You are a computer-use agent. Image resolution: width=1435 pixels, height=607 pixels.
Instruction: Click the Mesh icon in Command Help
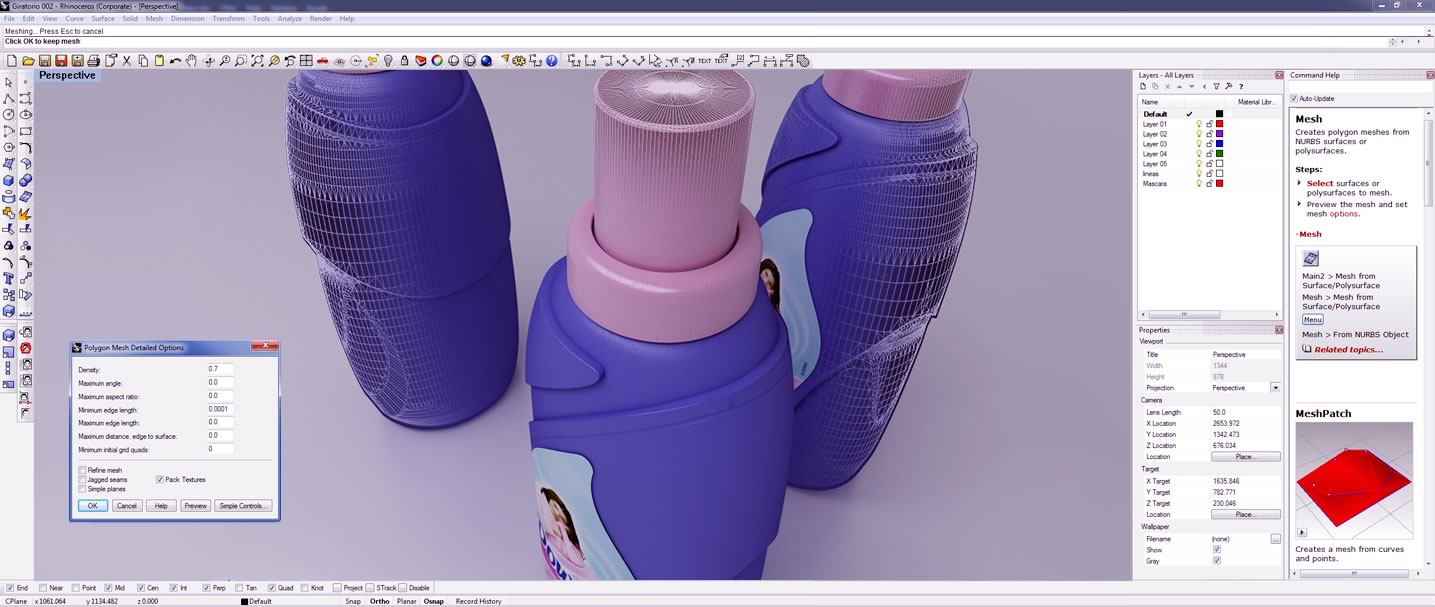tap(1311, 259)
